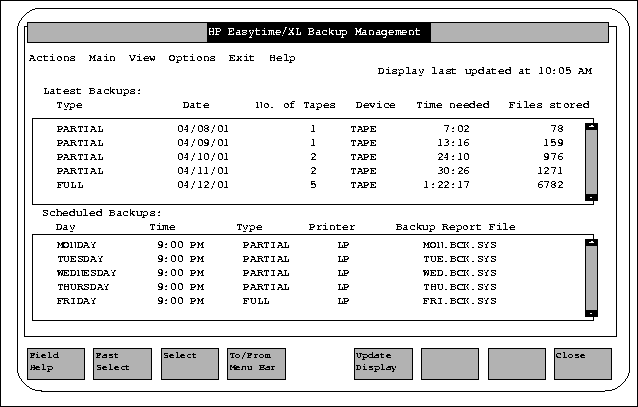This screenshot has height=407, width=638.
Task: Click the Fast Select function key
Action: pos(122,363)
